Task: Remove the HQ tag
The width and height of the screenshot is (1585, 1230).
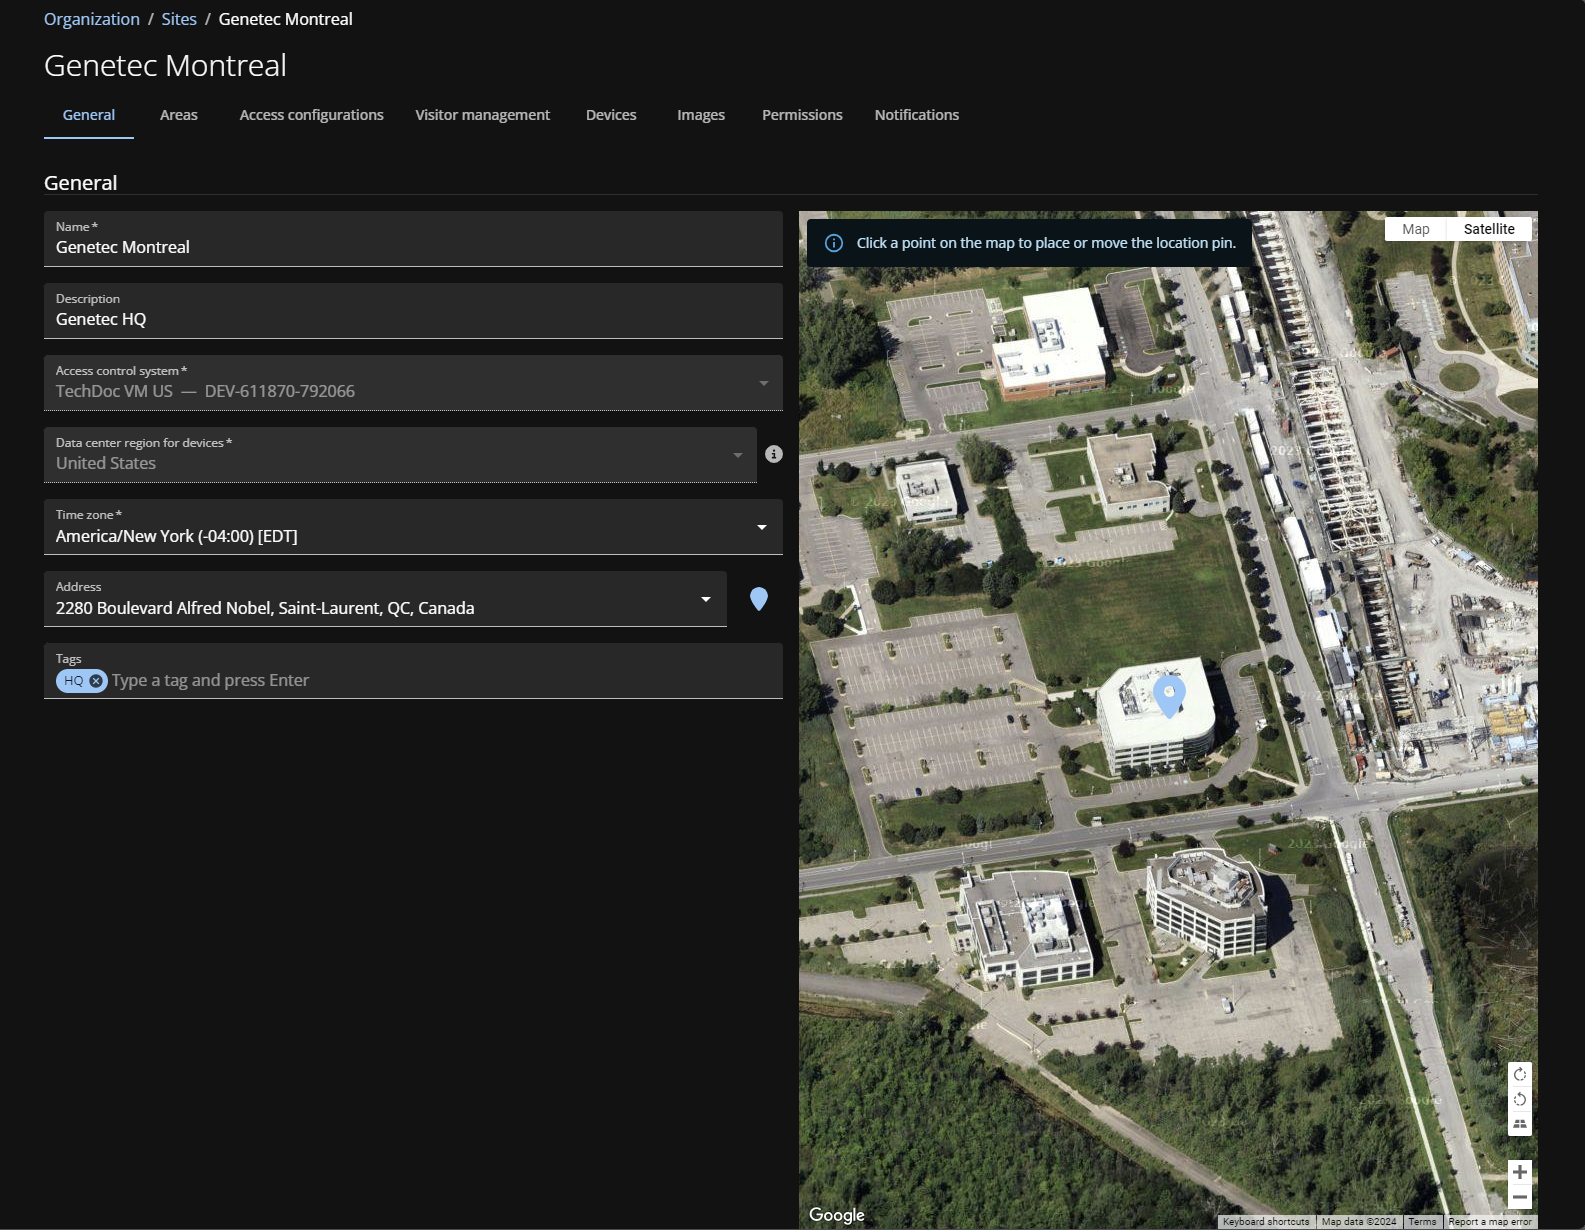Action: 96,681
